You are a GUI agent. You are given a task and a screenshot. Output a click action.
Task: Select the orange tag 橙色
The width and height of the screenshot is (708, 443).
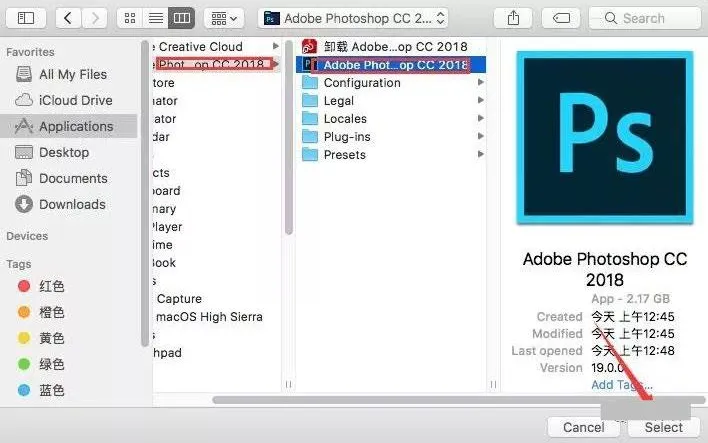[x=42, y=312]
